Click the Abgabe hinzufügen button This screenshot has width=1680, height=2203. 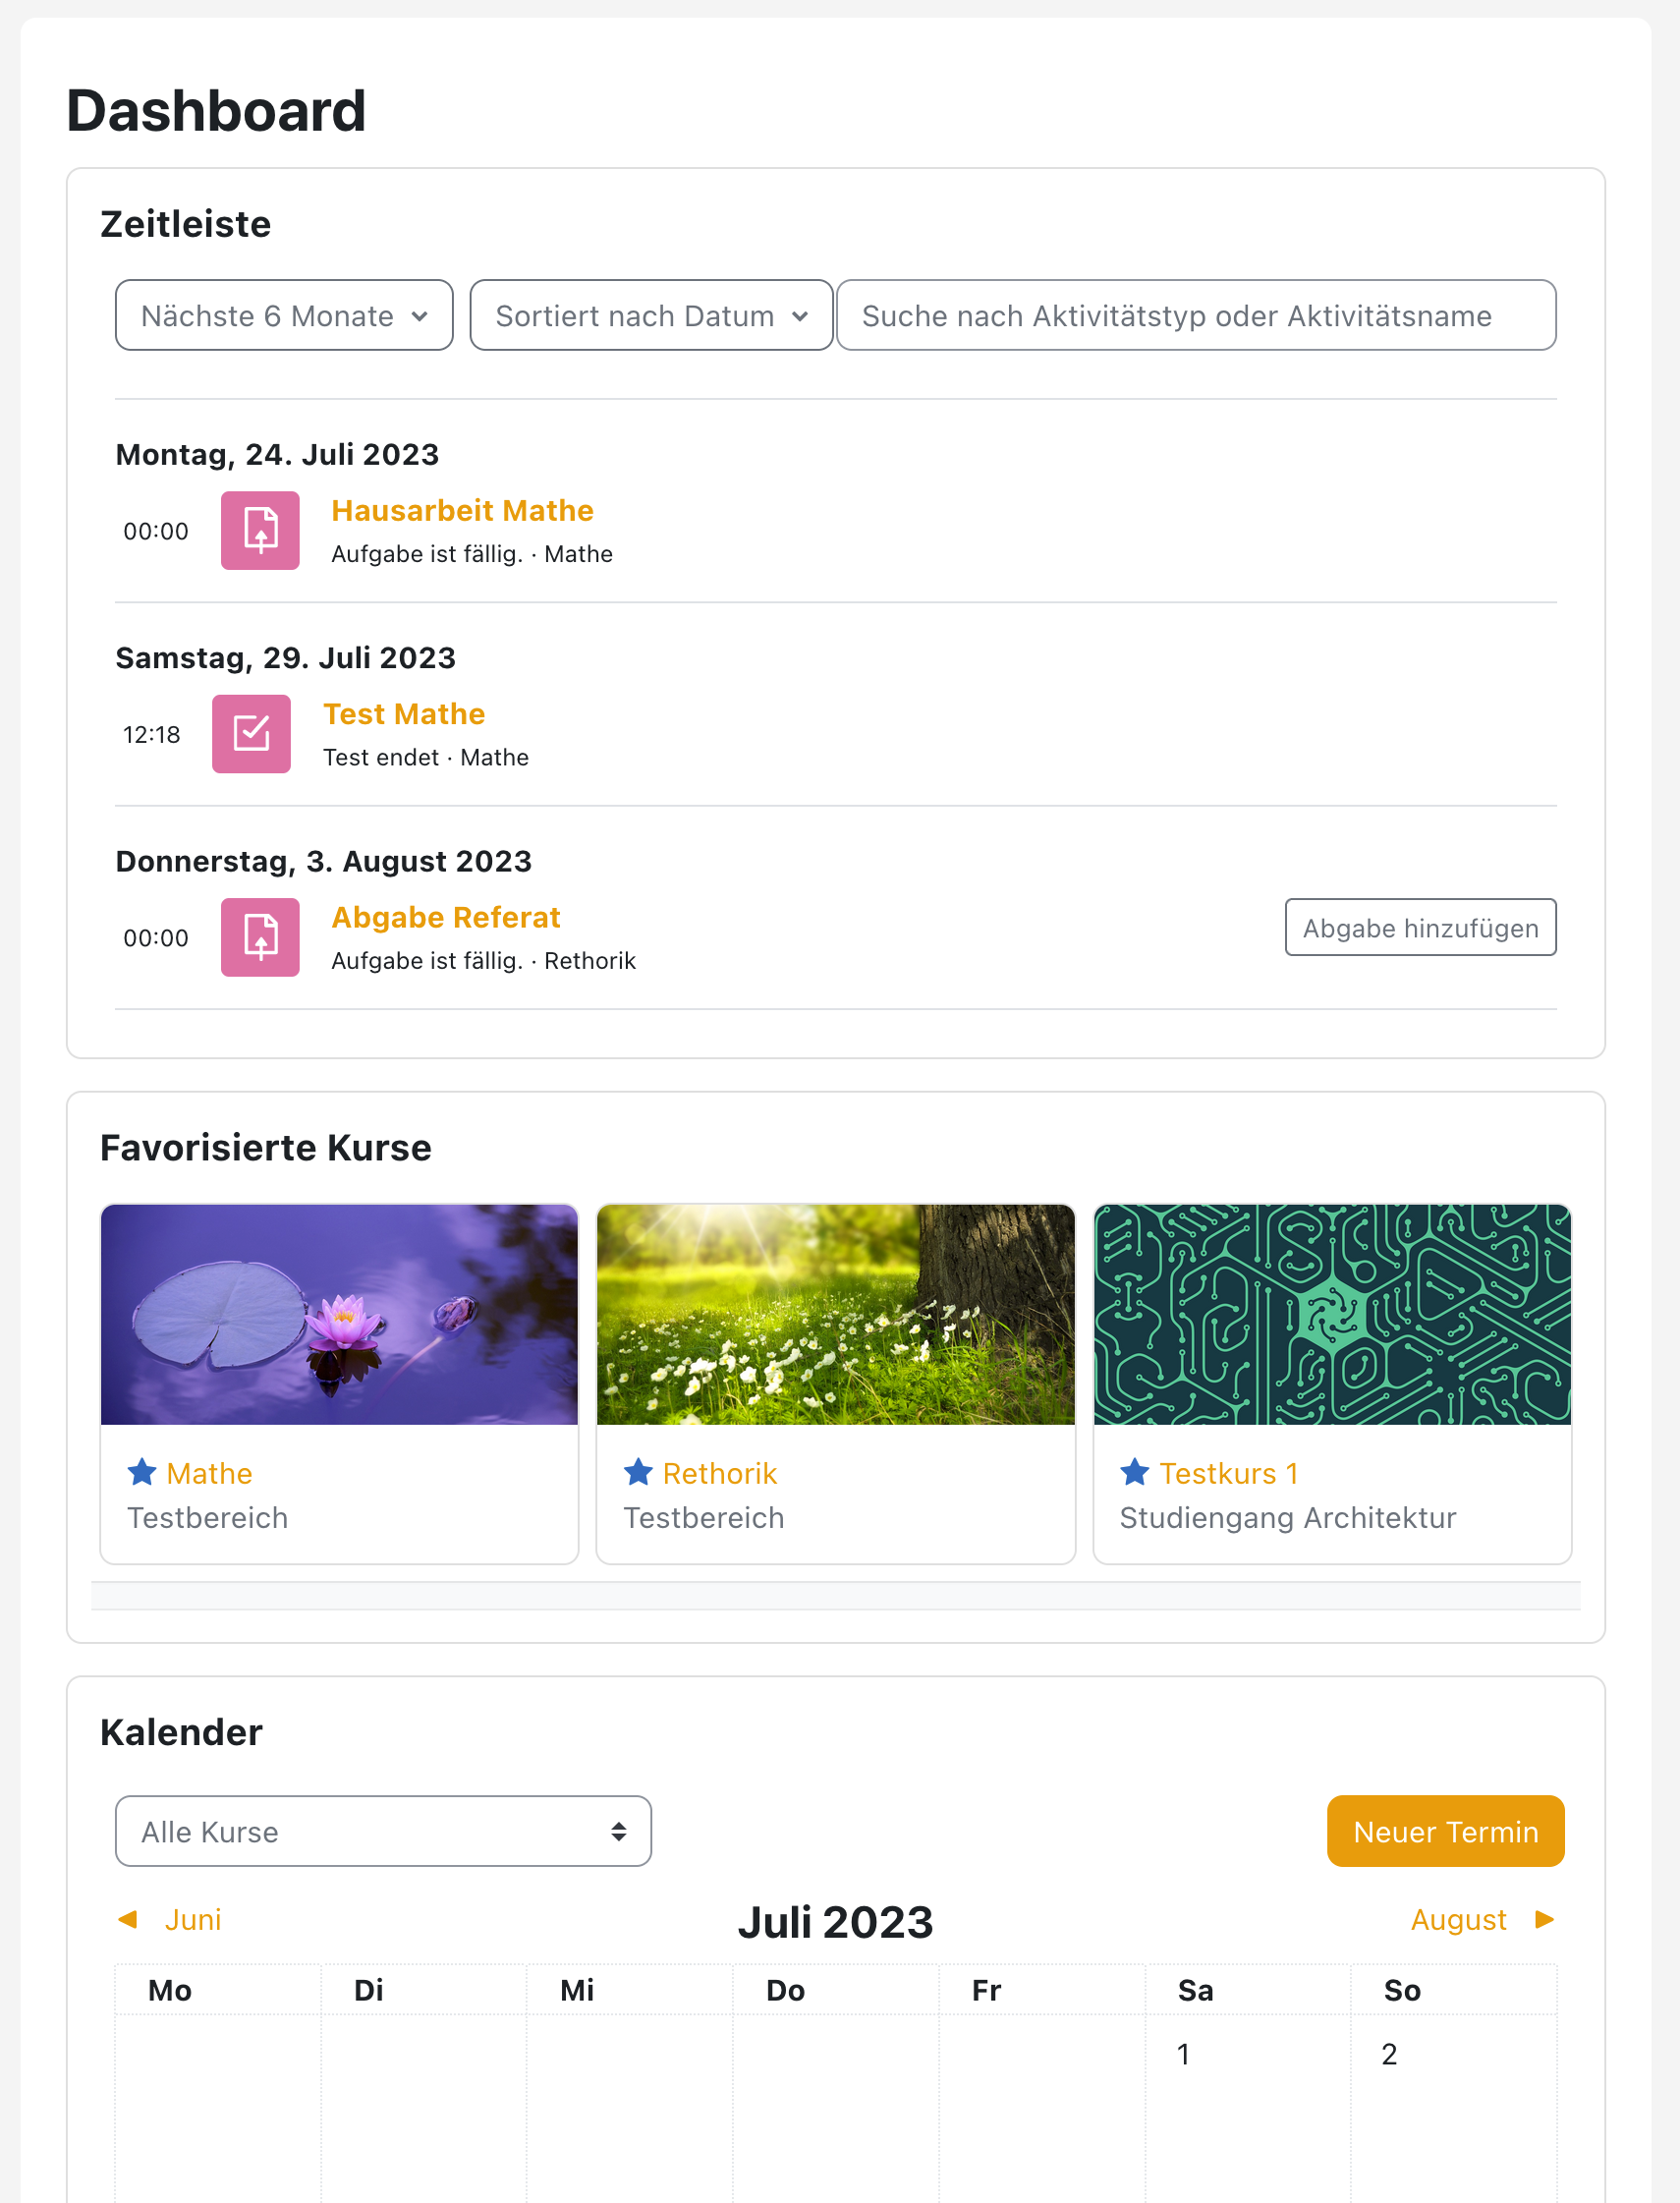click(1420, 927)
